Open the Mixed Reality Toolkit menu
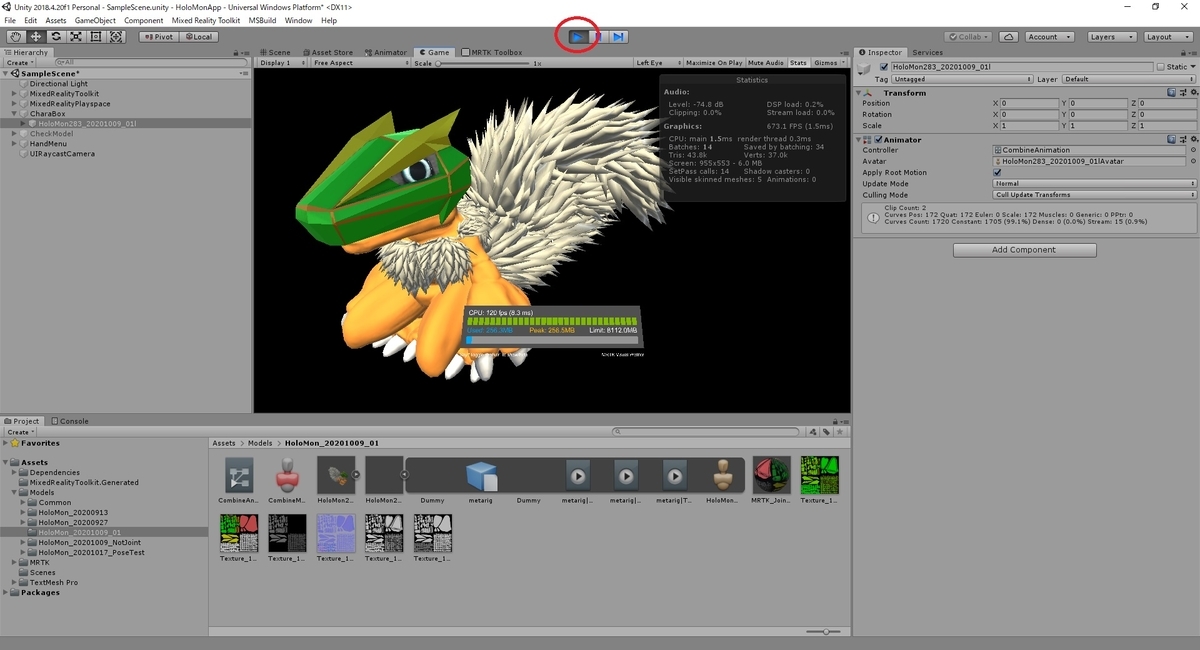This screenshot has height=650, width=1200. (x=205, y=20)
